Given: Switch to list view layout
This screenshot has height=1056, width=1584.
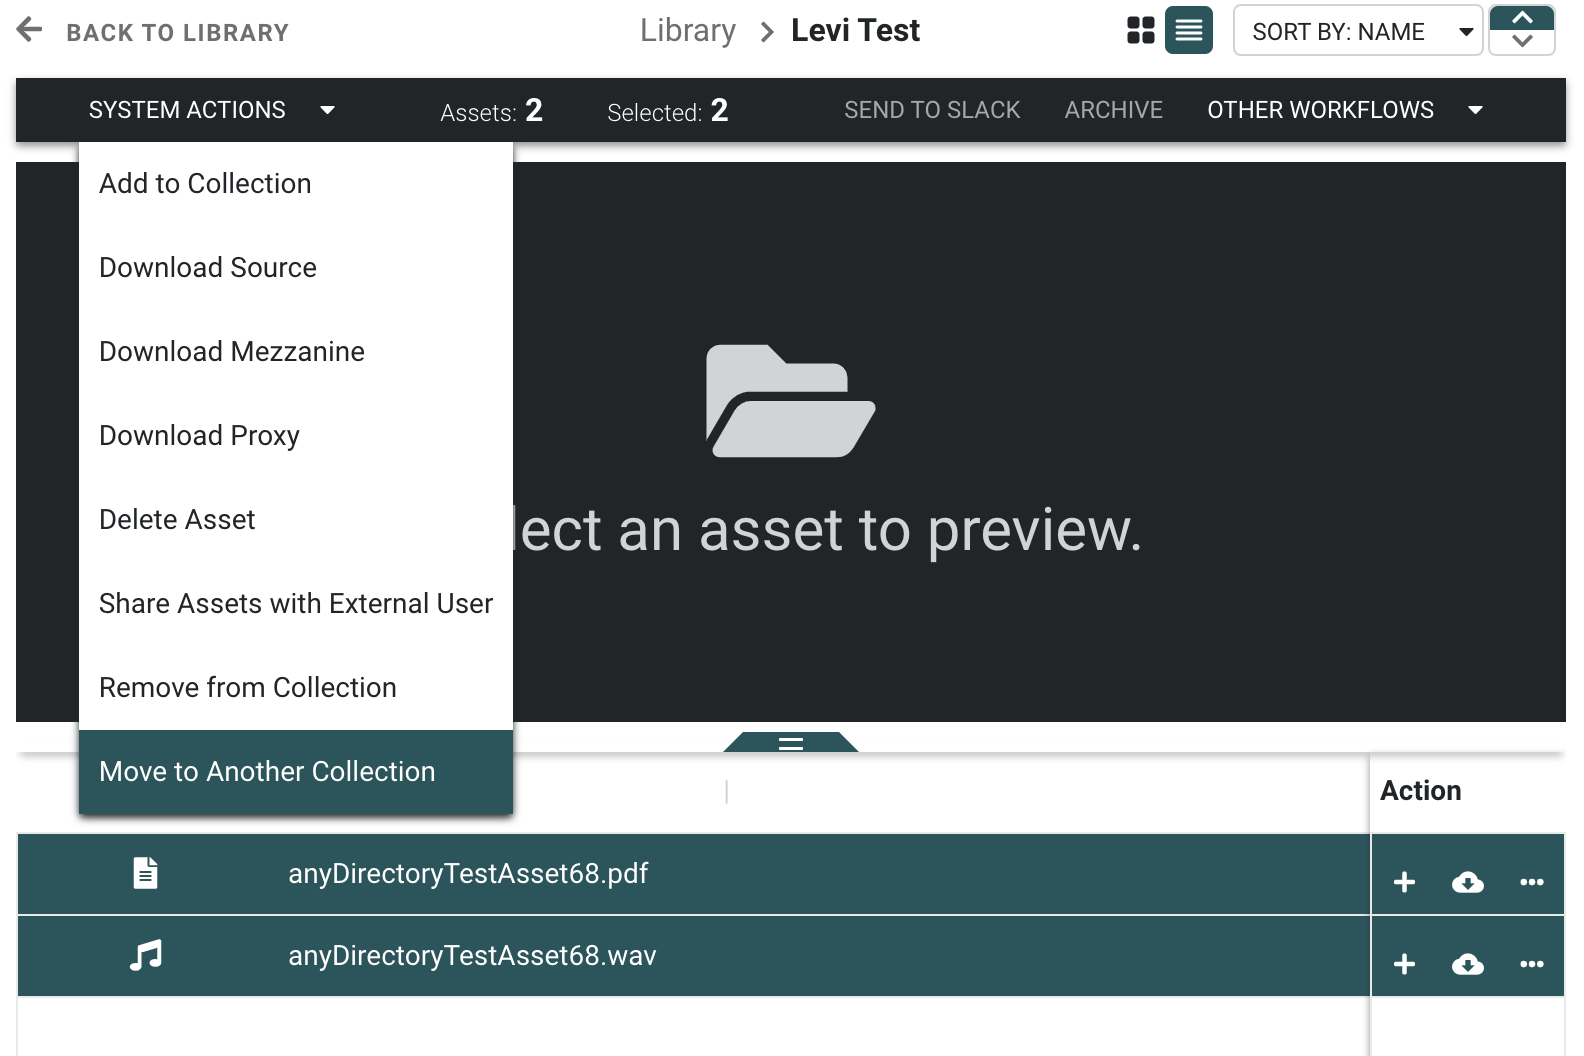Looking at the screenshot, I should pyautogui.click(x=1188, y=30).
